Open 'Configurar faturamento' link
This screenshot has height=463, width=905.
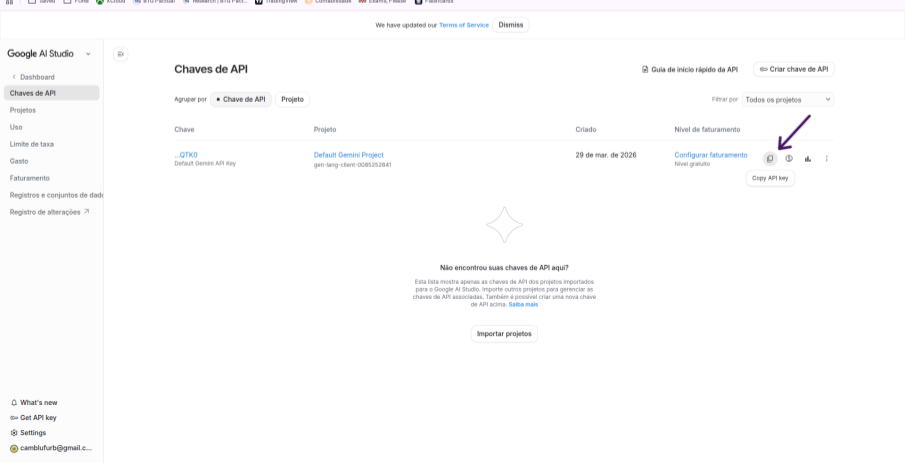click(x=710, y=155)
